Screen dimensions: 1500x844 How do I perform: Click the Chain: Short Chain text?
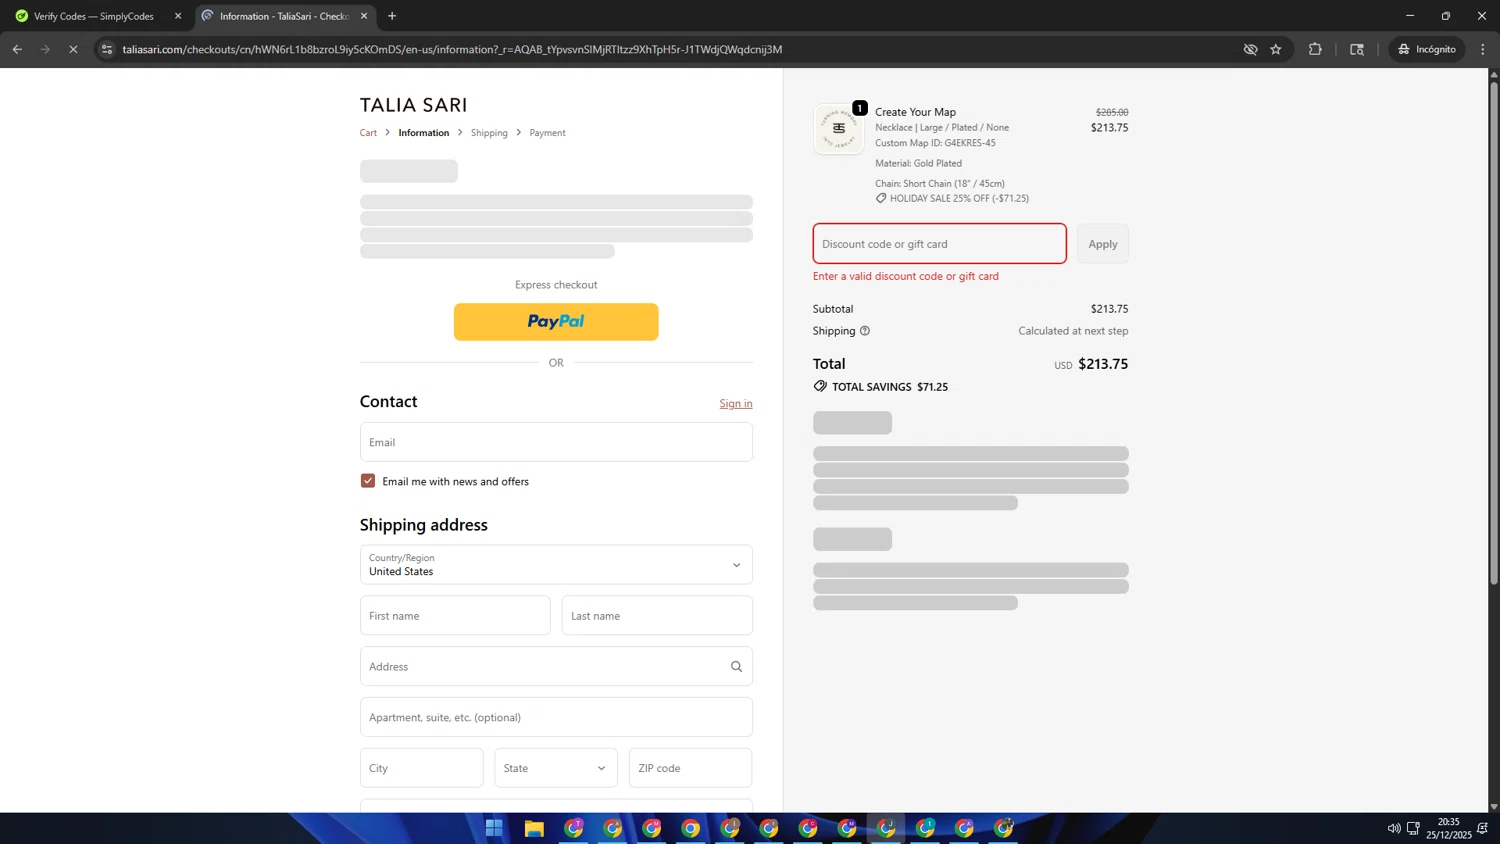click(940, 184)
